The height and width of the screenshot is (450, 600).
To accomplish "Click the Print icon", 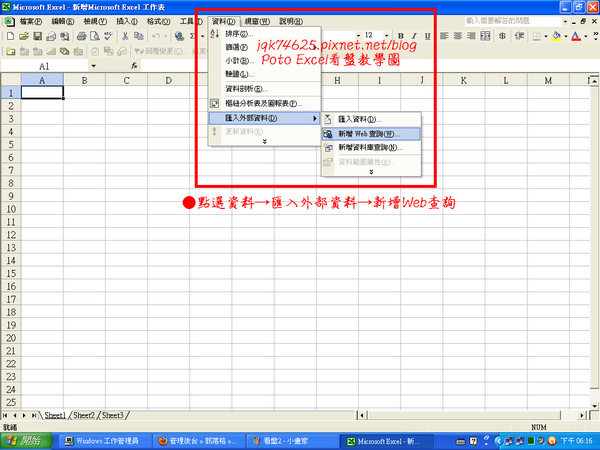I will coord(81,36).
